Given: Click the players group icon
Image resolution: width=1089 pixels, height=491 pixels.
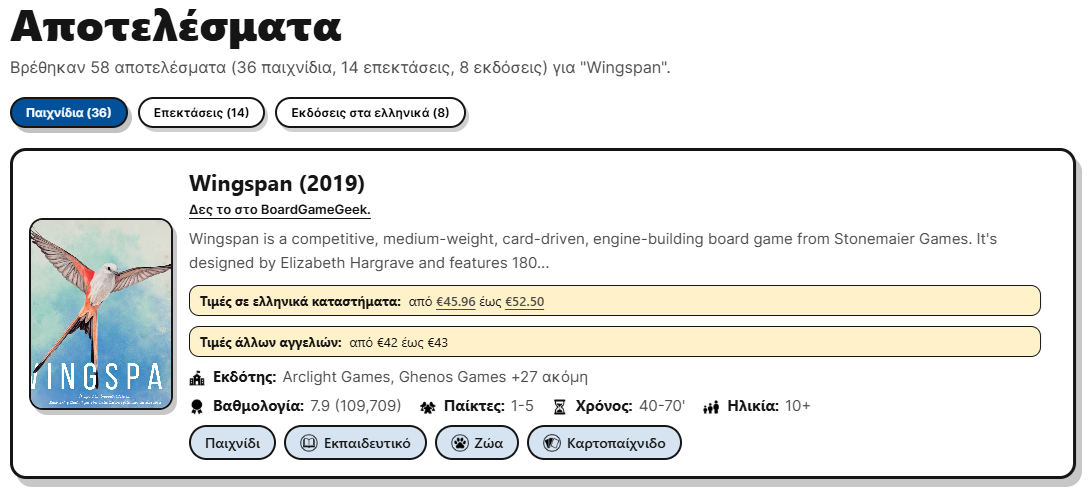Looking at the screenshot, I should (x=427, y=406).
